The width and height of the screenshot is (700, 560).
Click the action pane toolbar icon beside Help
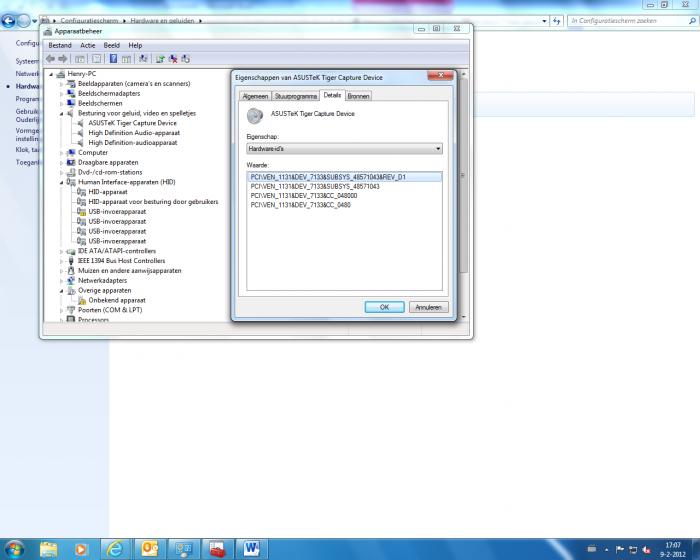pos(126,59)
